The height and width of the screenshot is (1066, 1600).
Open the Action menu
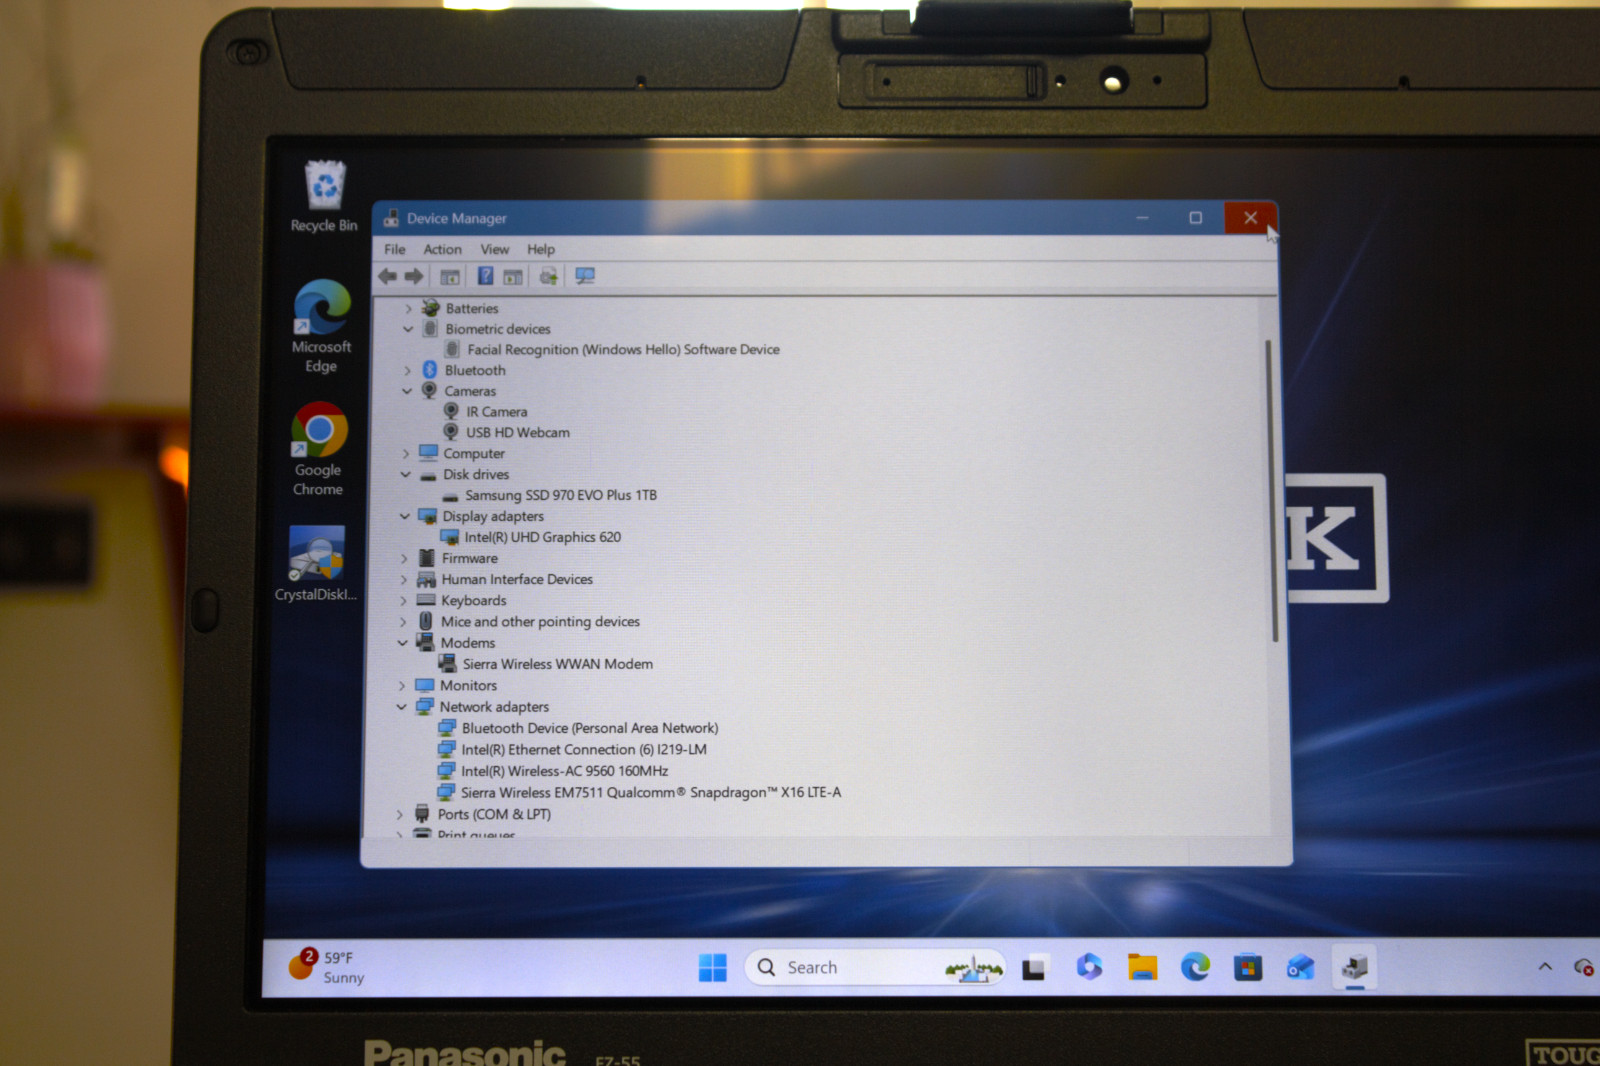pos(443,250)
